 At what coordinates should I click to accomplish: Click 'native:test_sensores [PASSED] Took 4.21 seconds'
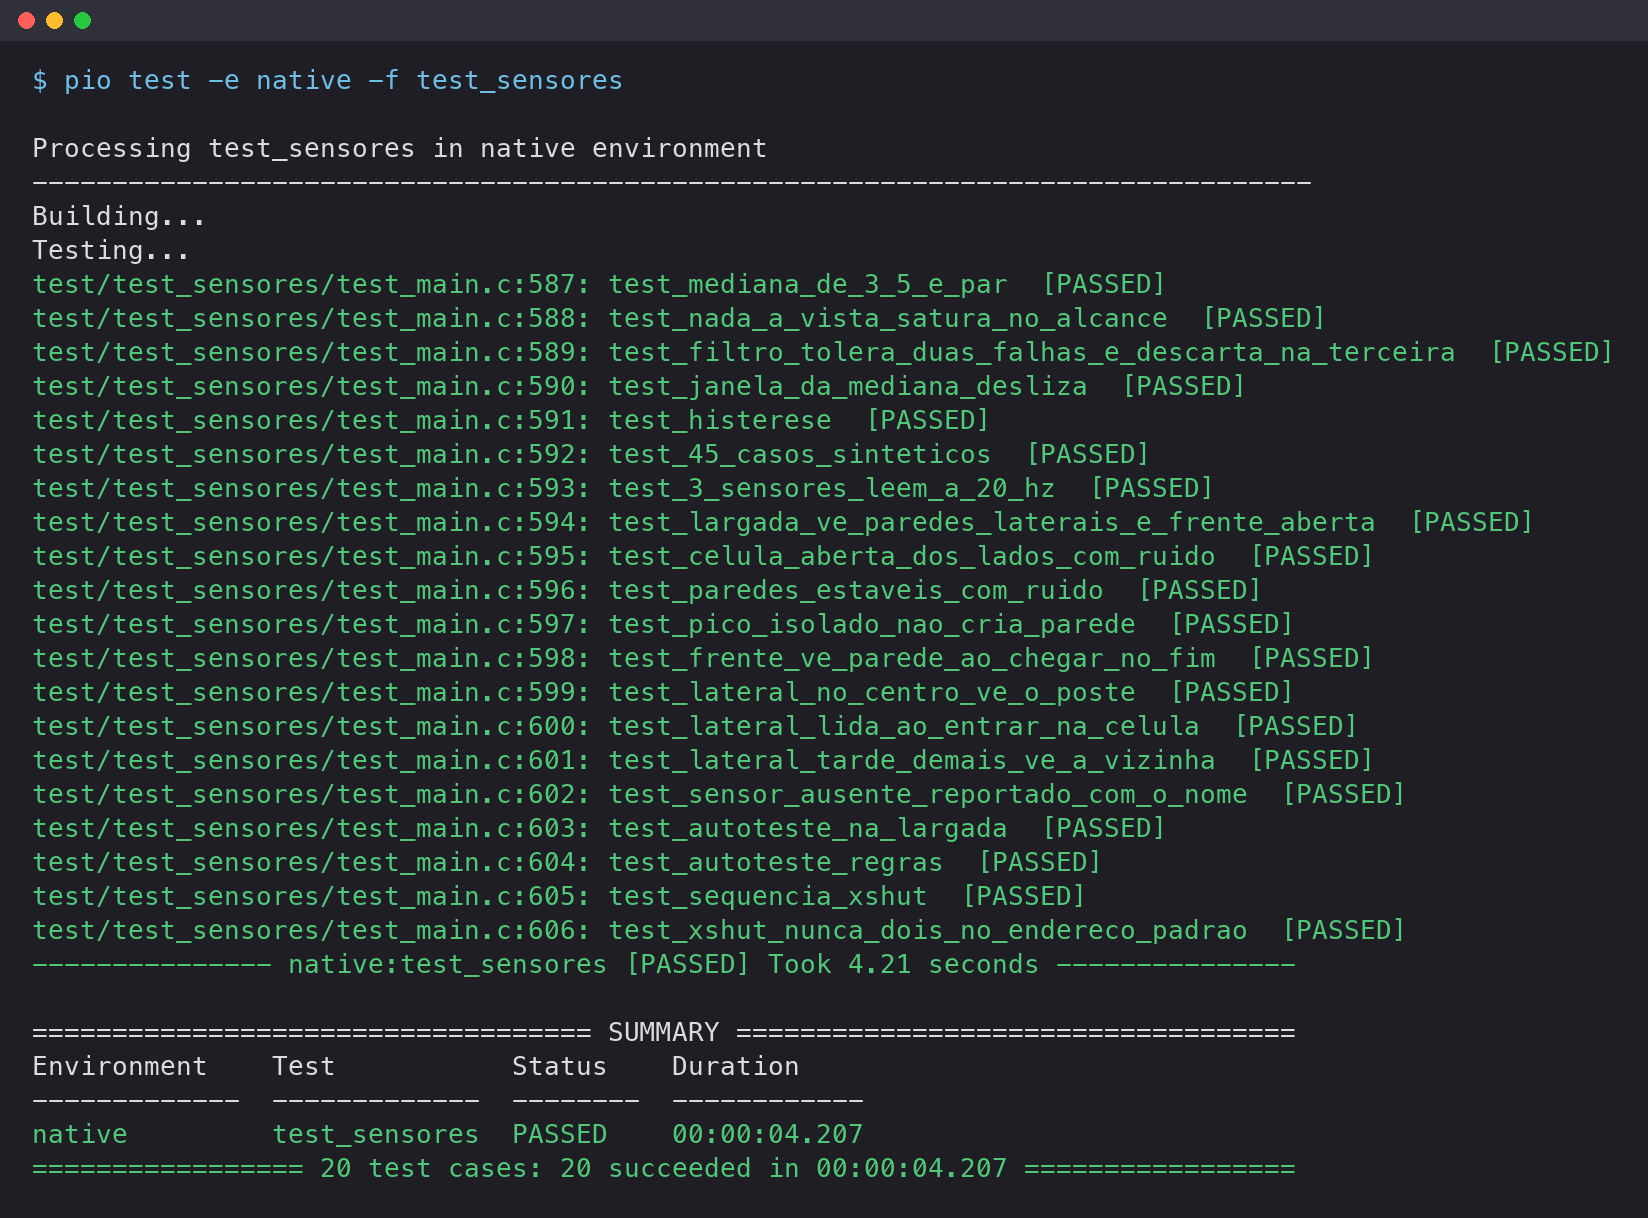664,965
